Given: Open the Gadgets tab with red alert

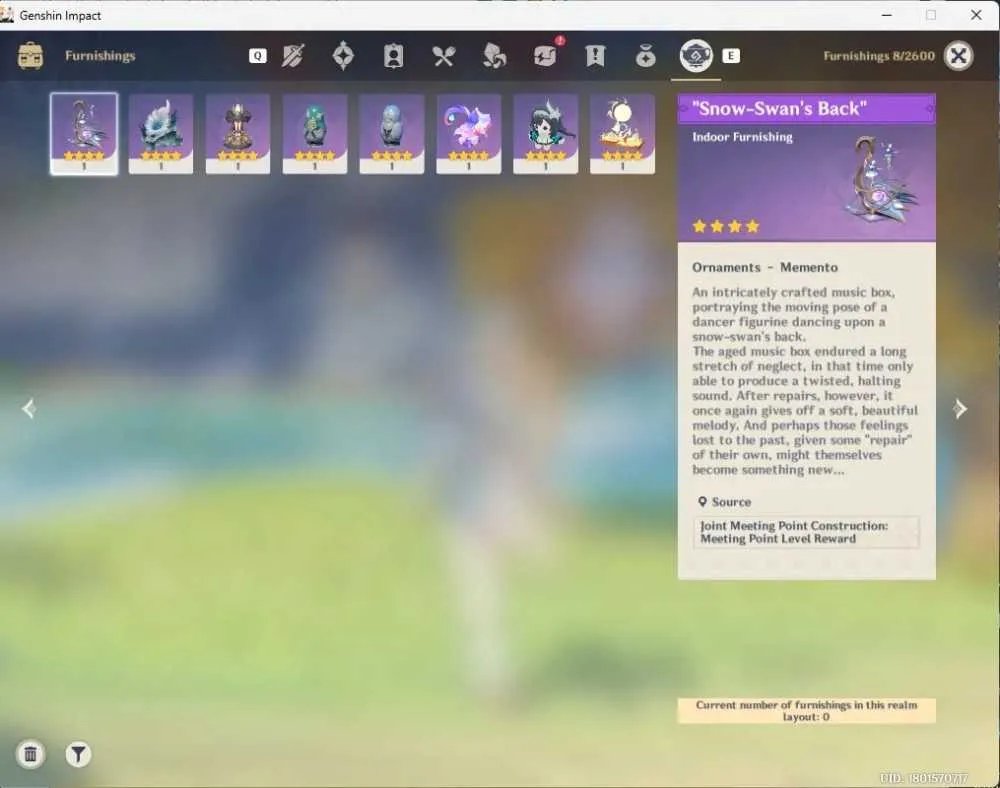Looking at the screenshot, I should click(546, 55).
